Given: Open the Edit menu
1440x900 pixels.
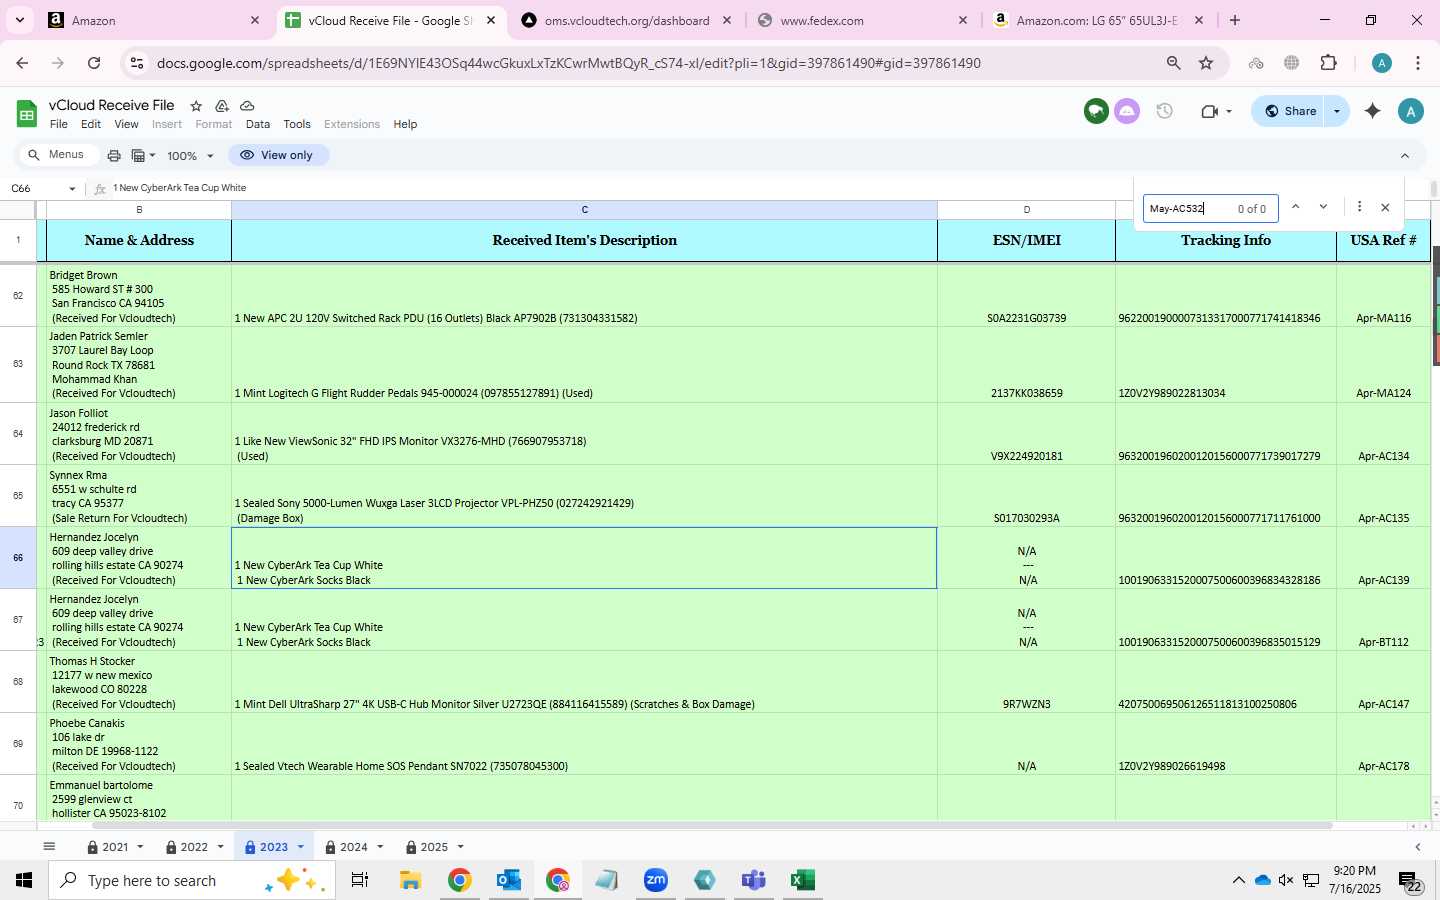Looking at the screenshot, I should pos(91,124).
